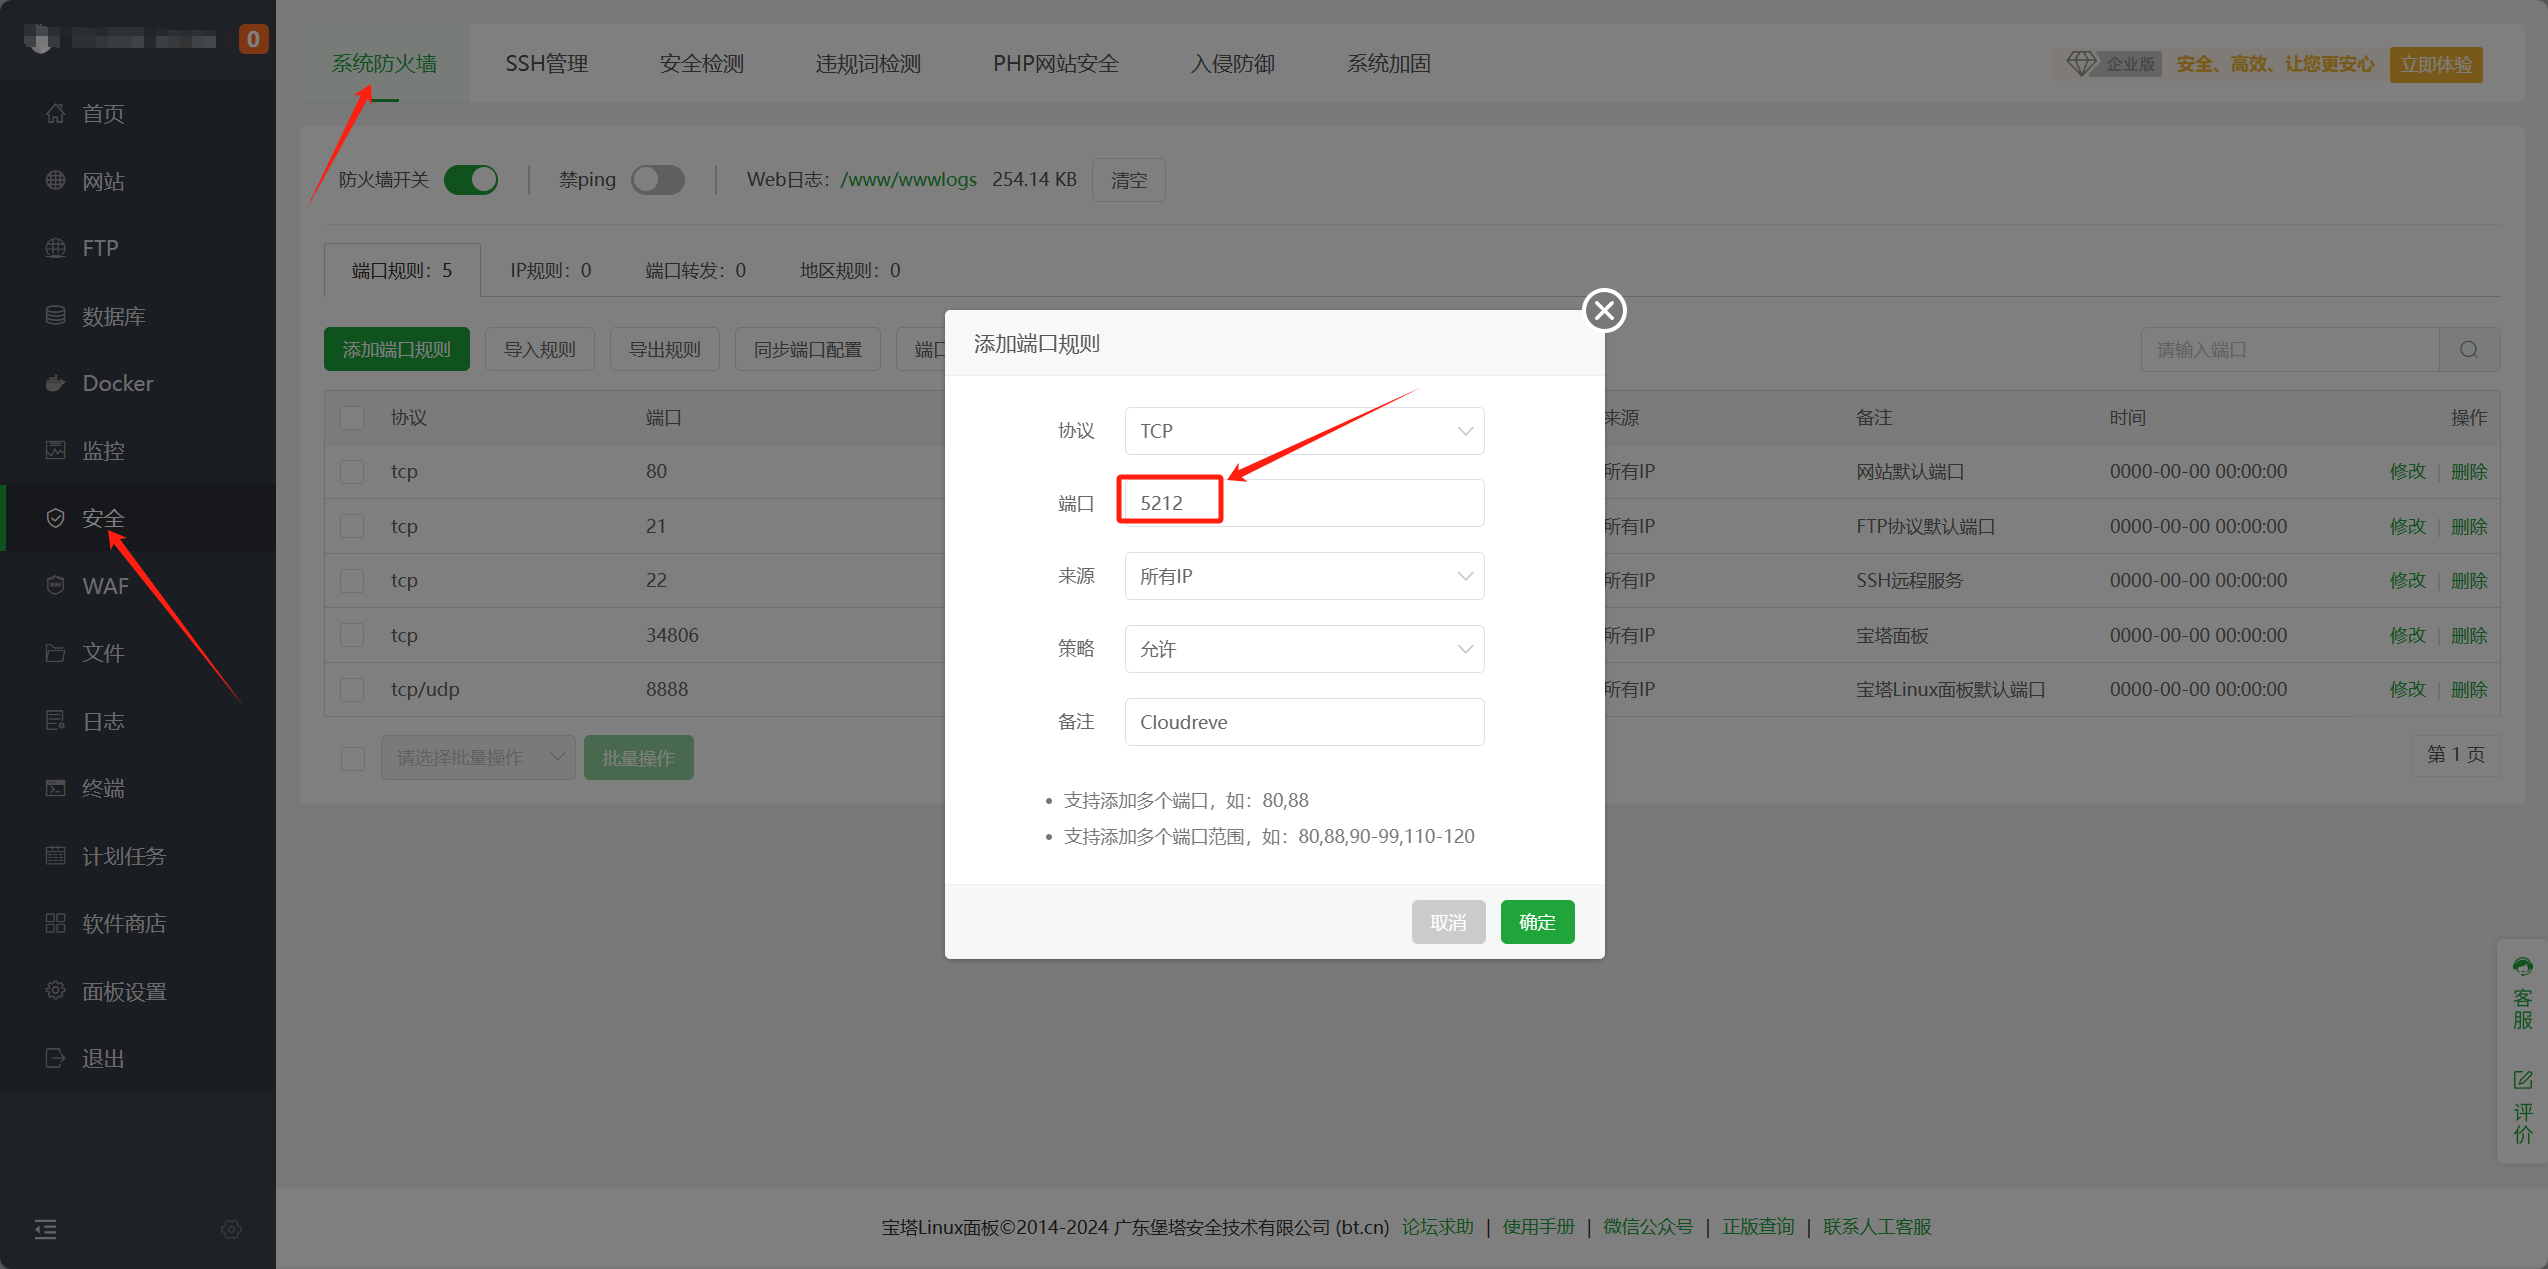The height and width of the screenshot is (1269, 2548).
Task: Click the Docker icon in sidebar
Action: point(56,383)
